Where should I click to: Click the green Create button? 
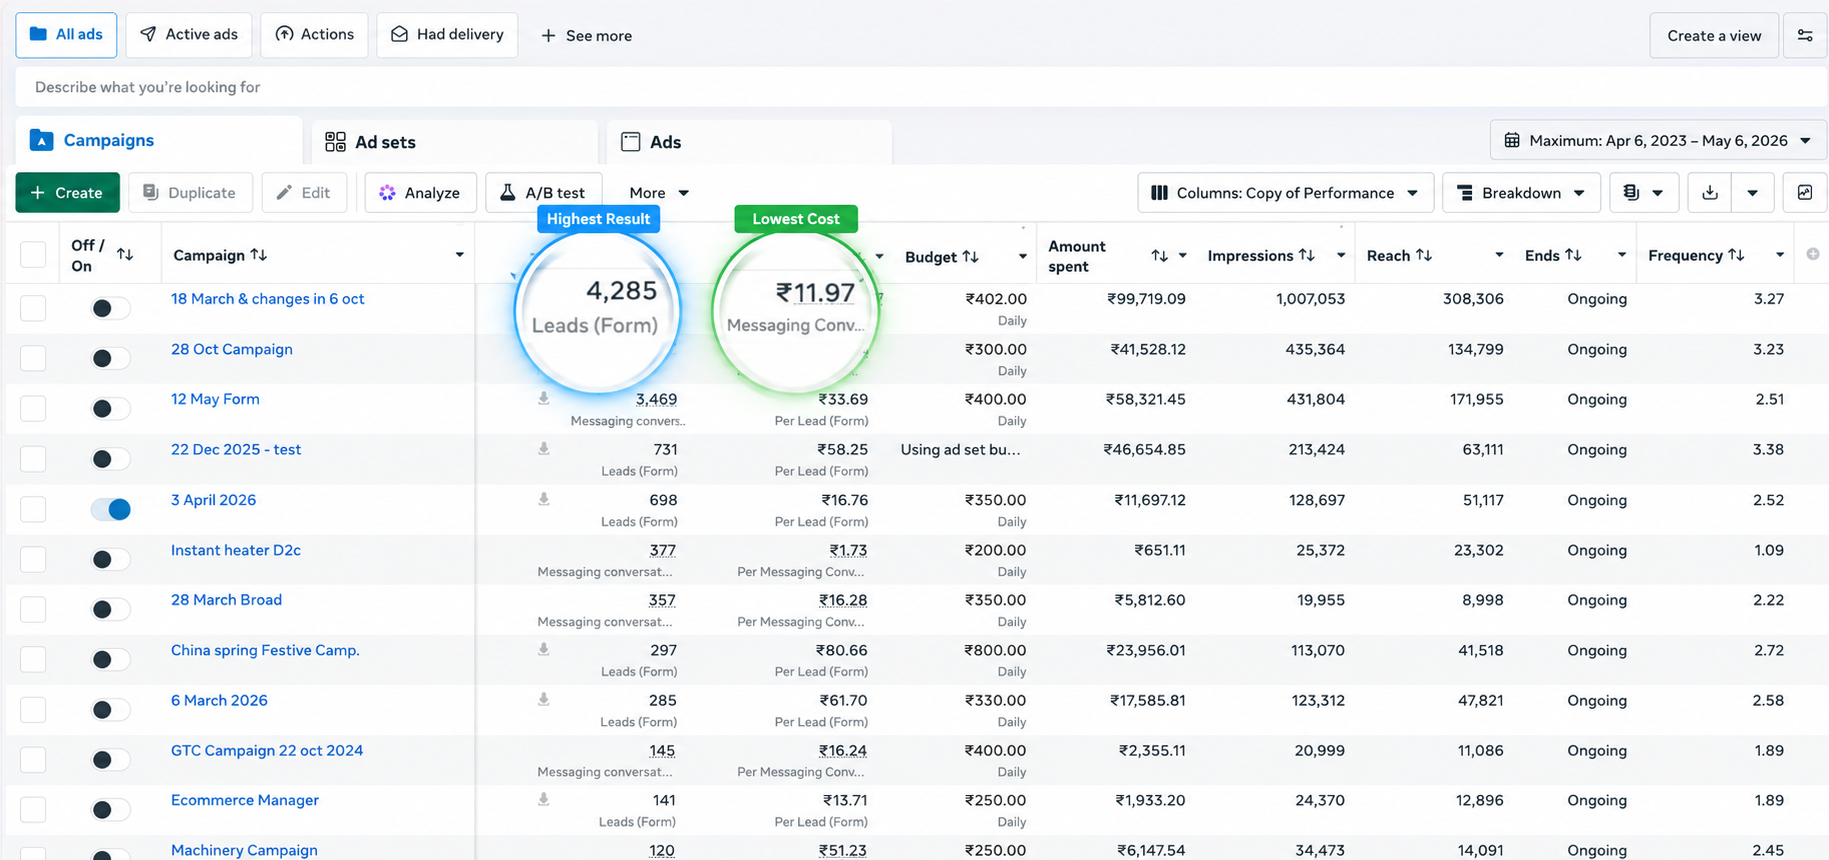click(67, 193)
